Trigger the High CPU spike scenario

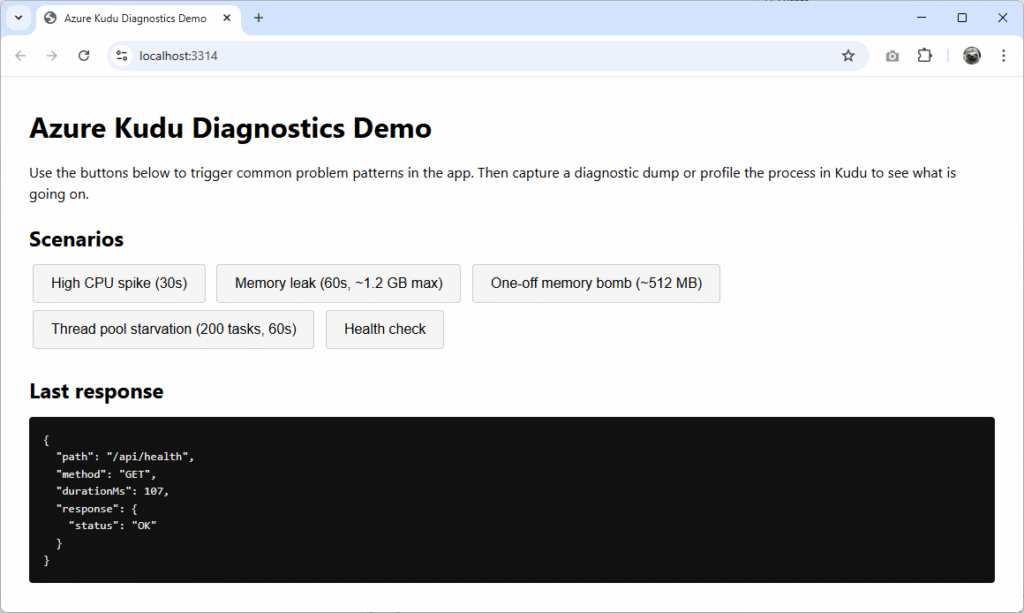click(118, 283)
